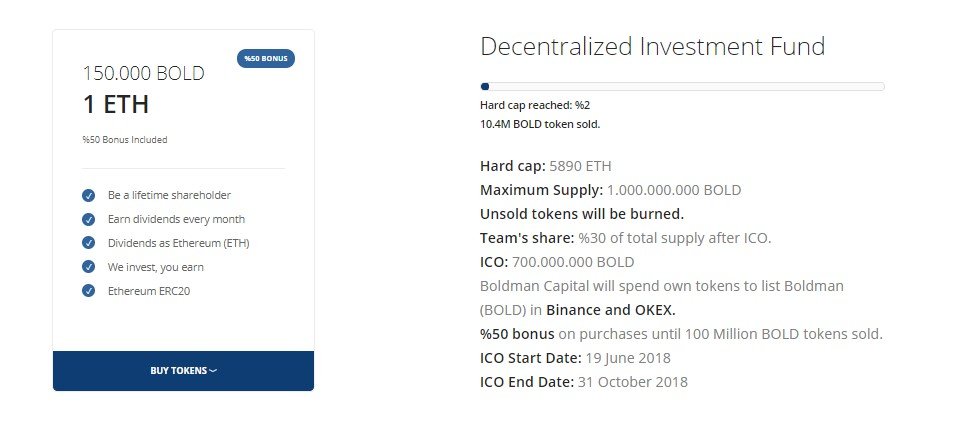Viewport: 964px width, 441px height.
Task: Expand the chevron beside BUY TOKENS
Action: [213, 371]
